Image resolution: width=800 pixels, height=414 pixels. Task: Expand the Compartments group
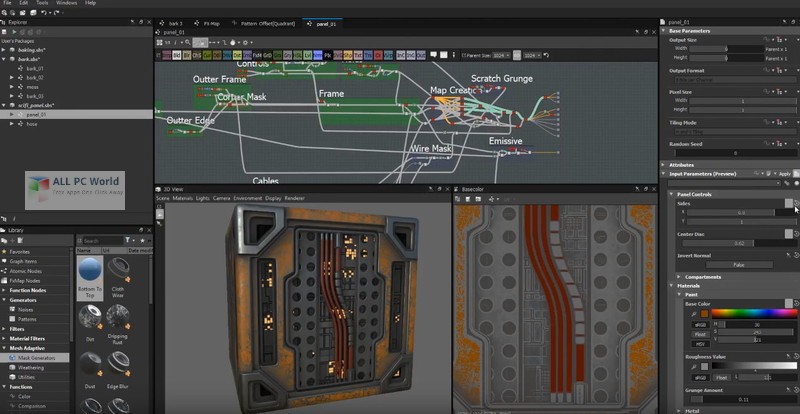pyautogui.click(x=679, y=277)
